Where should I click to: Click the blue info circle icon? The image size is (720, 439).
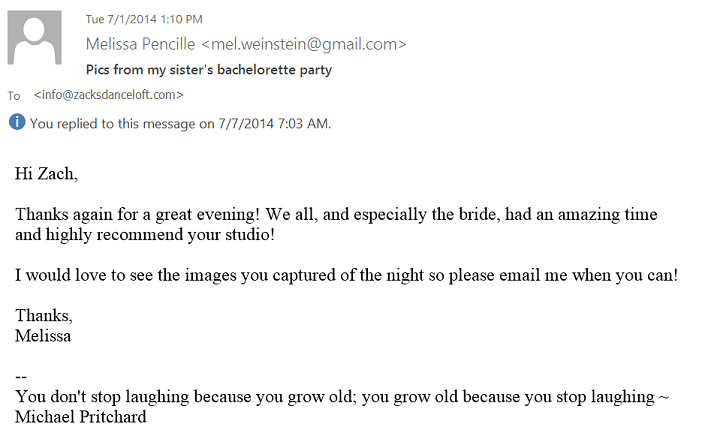pyautogui.click(x=17, y=123)
